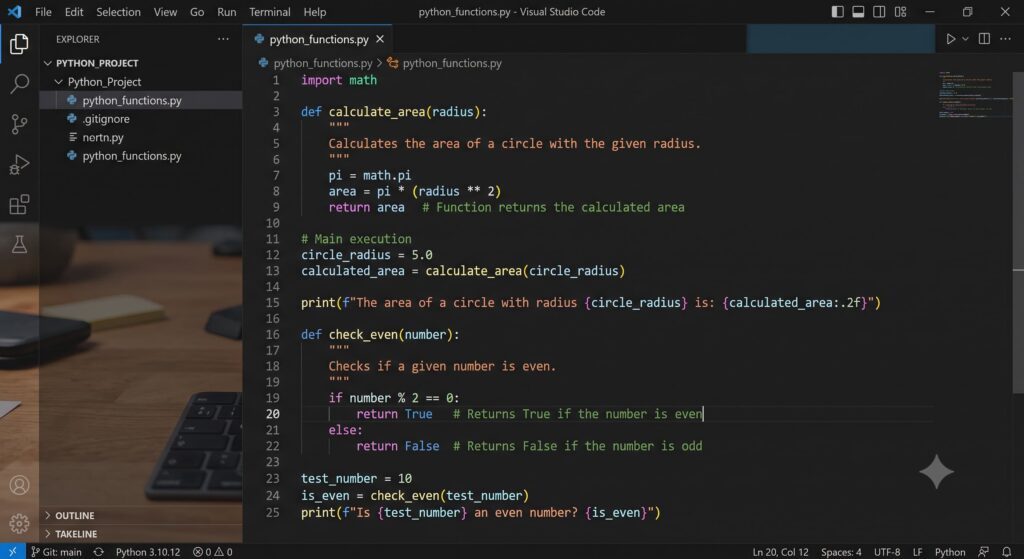Open the Manage gear icon
The height and width of the screenshot is (559, 1024).
pyautogui.click(x=20, y=523)
